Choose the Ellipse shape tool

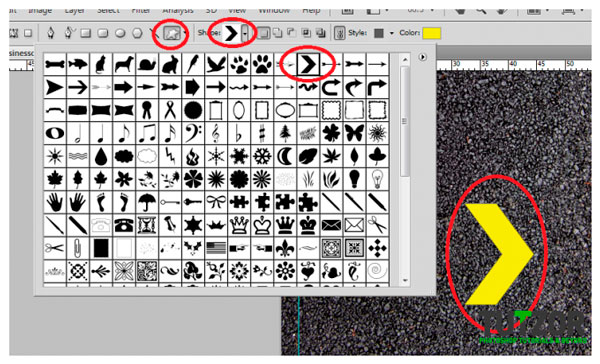point(120,33)
